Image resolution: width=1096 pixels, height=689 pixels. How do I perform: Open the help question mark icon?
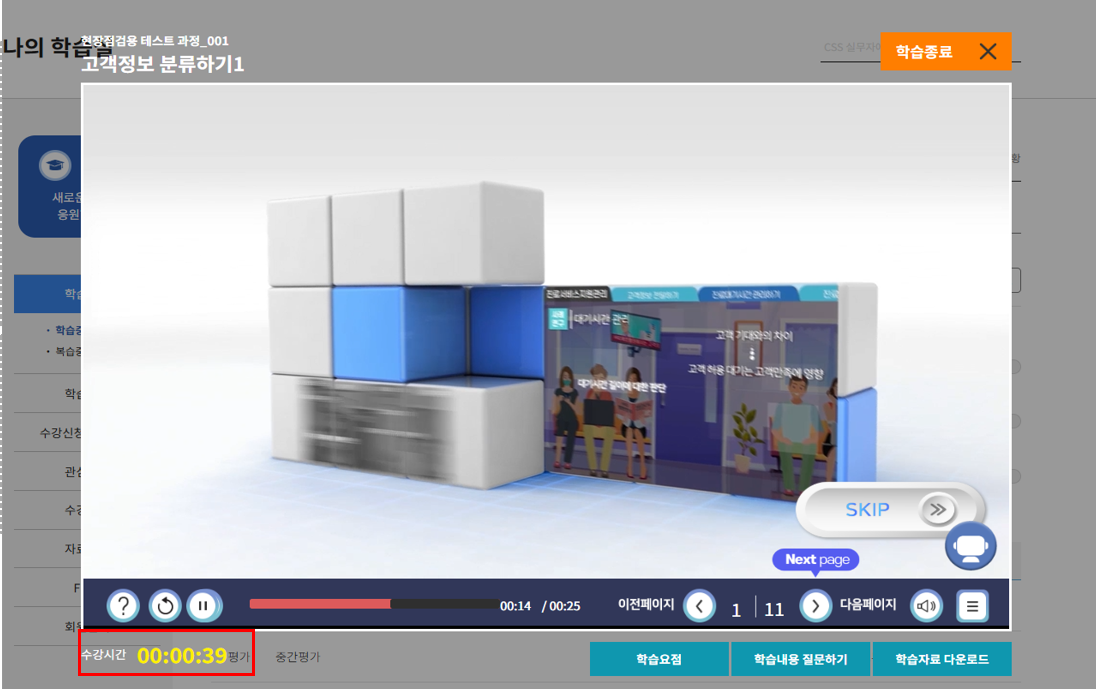tap(123, 605)
